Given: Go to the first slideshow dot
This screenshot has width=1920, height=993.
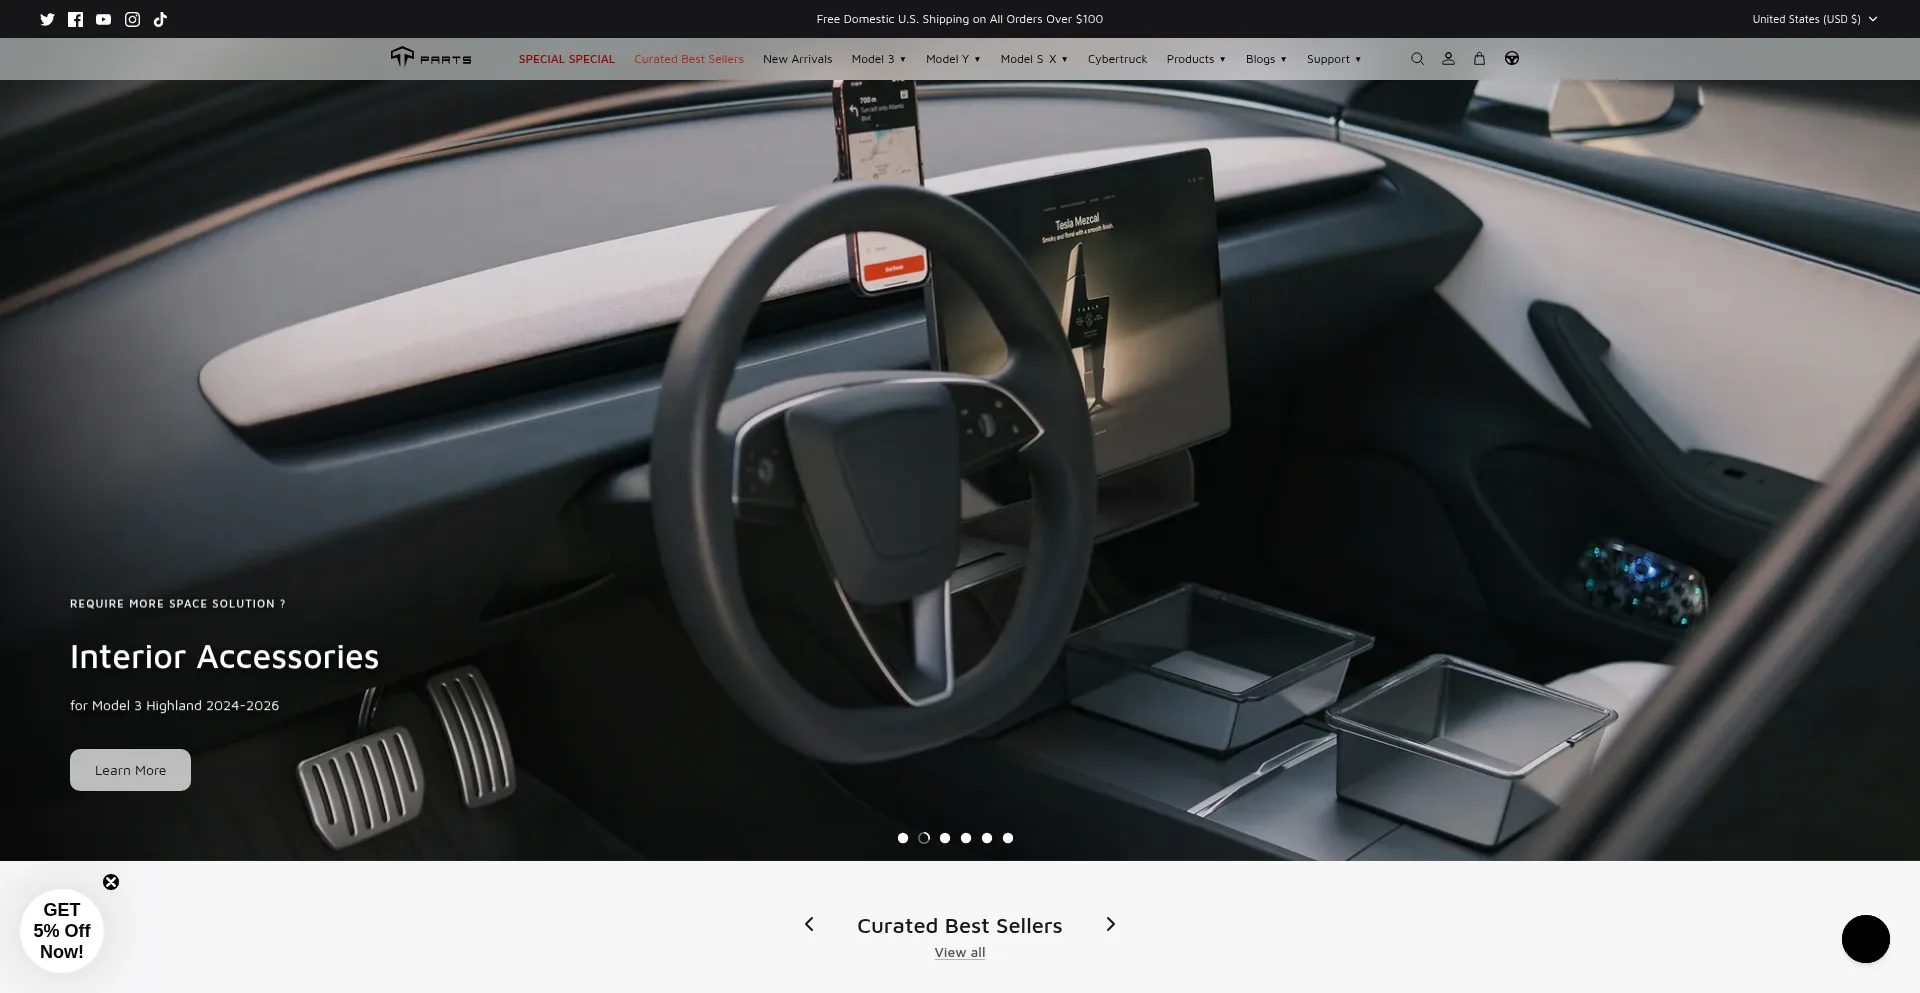Looking at the screenshot, I should tap(903, 838).
